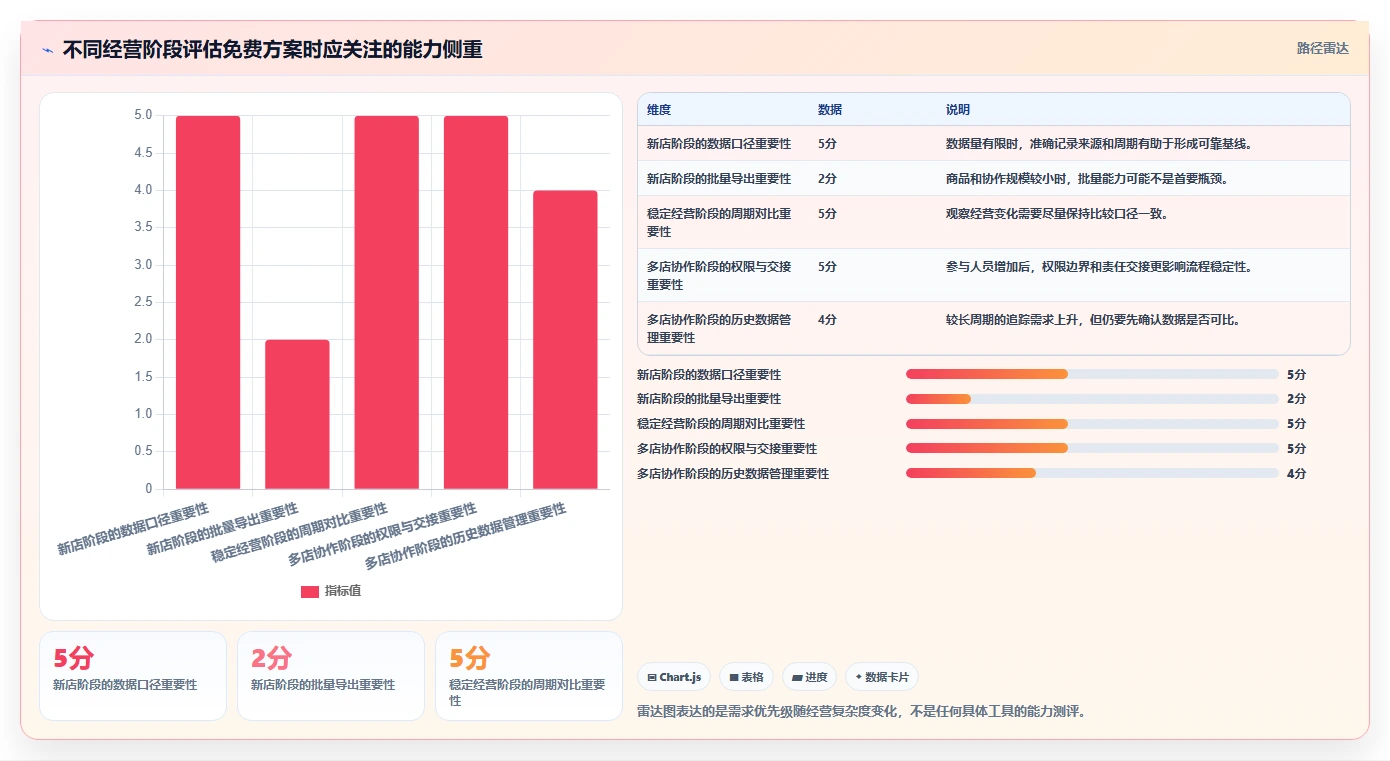The height and width of the screenshot is (761, 1390).
Task: Toggle the 指标值 legend color swatch
Action: (310, 591)
